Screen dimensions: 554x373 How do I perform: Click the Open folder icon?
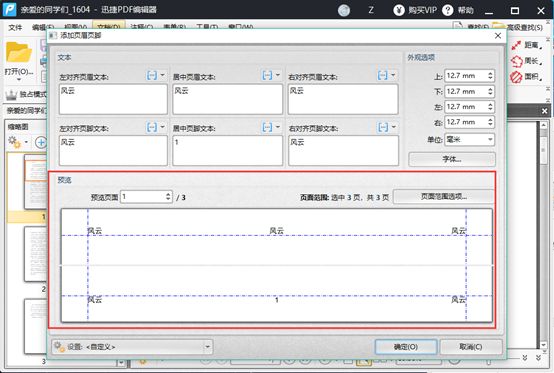pyautogui.click(x=18, y=52)
